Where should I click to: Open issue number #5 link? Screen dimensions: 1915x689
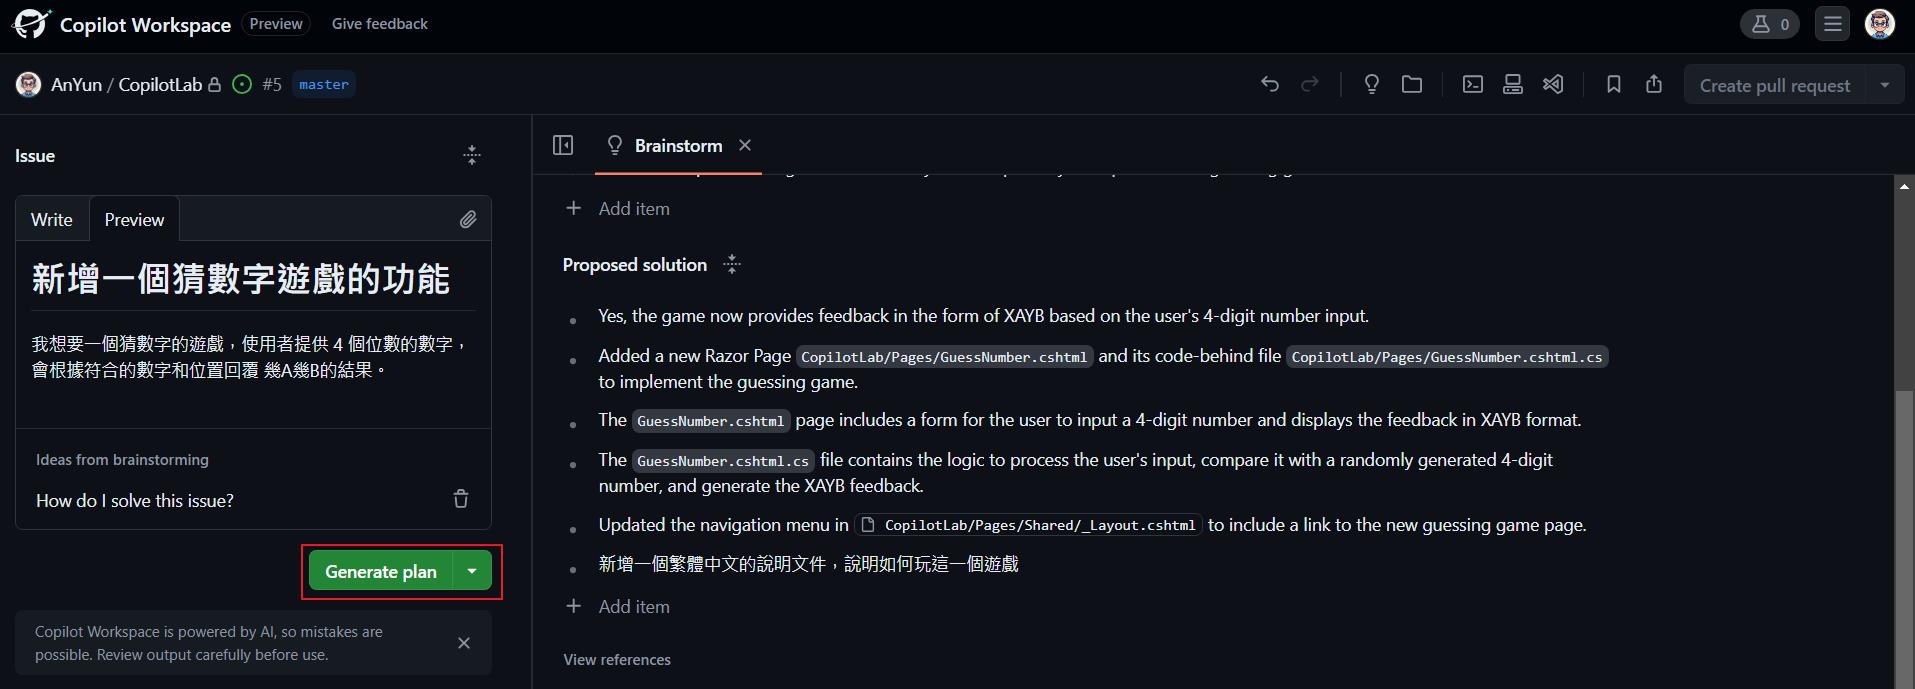tap(272, 85)
